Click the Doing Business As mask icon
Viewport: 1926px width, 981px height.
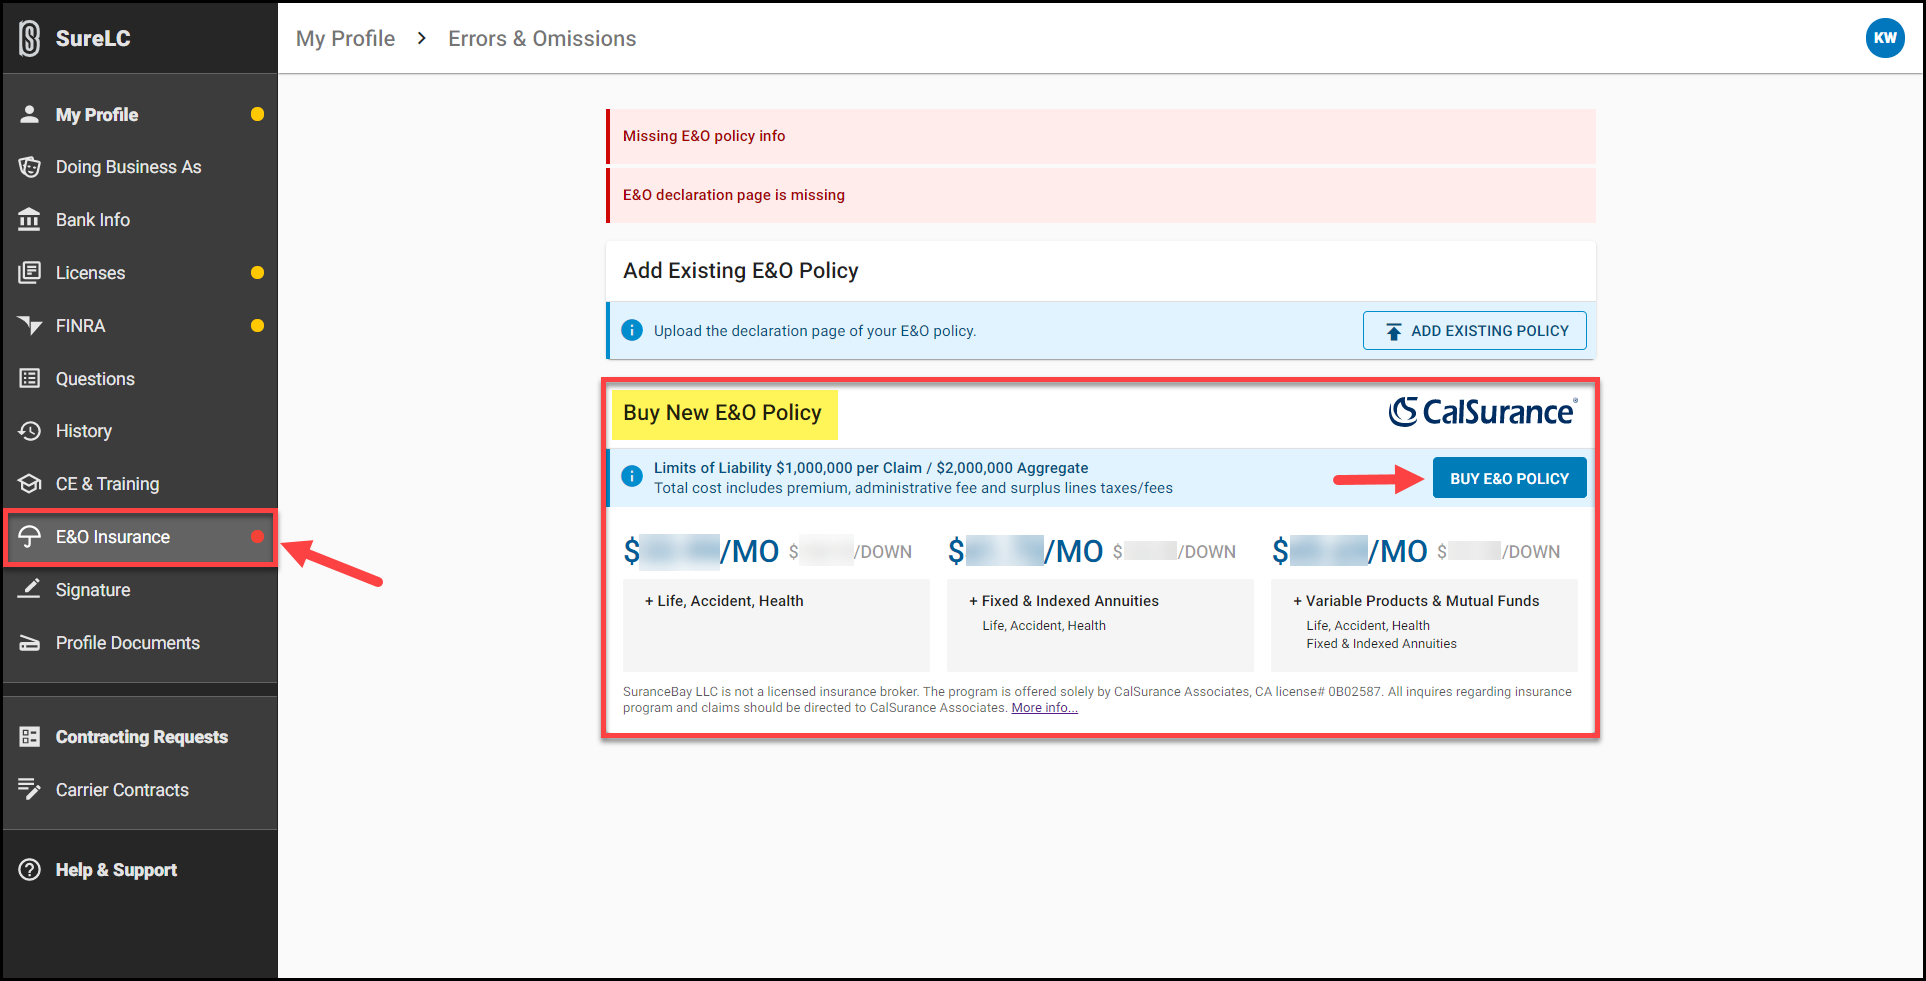click(x=30, y=167)
